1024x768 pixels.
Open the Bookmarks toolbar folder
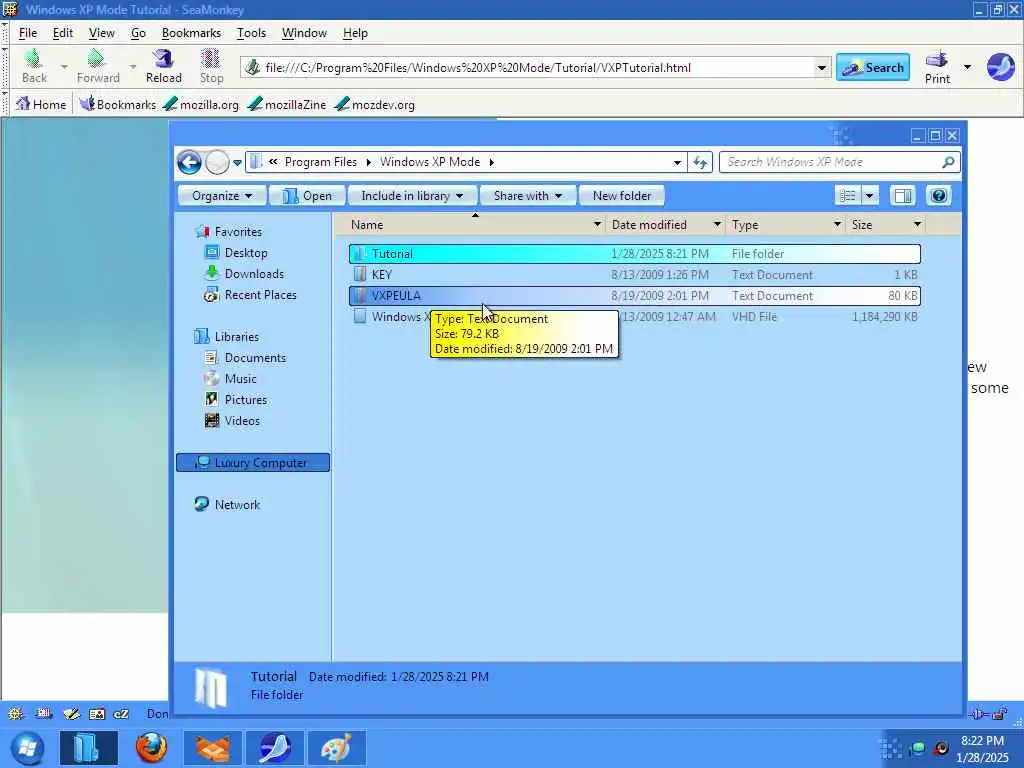118,104
